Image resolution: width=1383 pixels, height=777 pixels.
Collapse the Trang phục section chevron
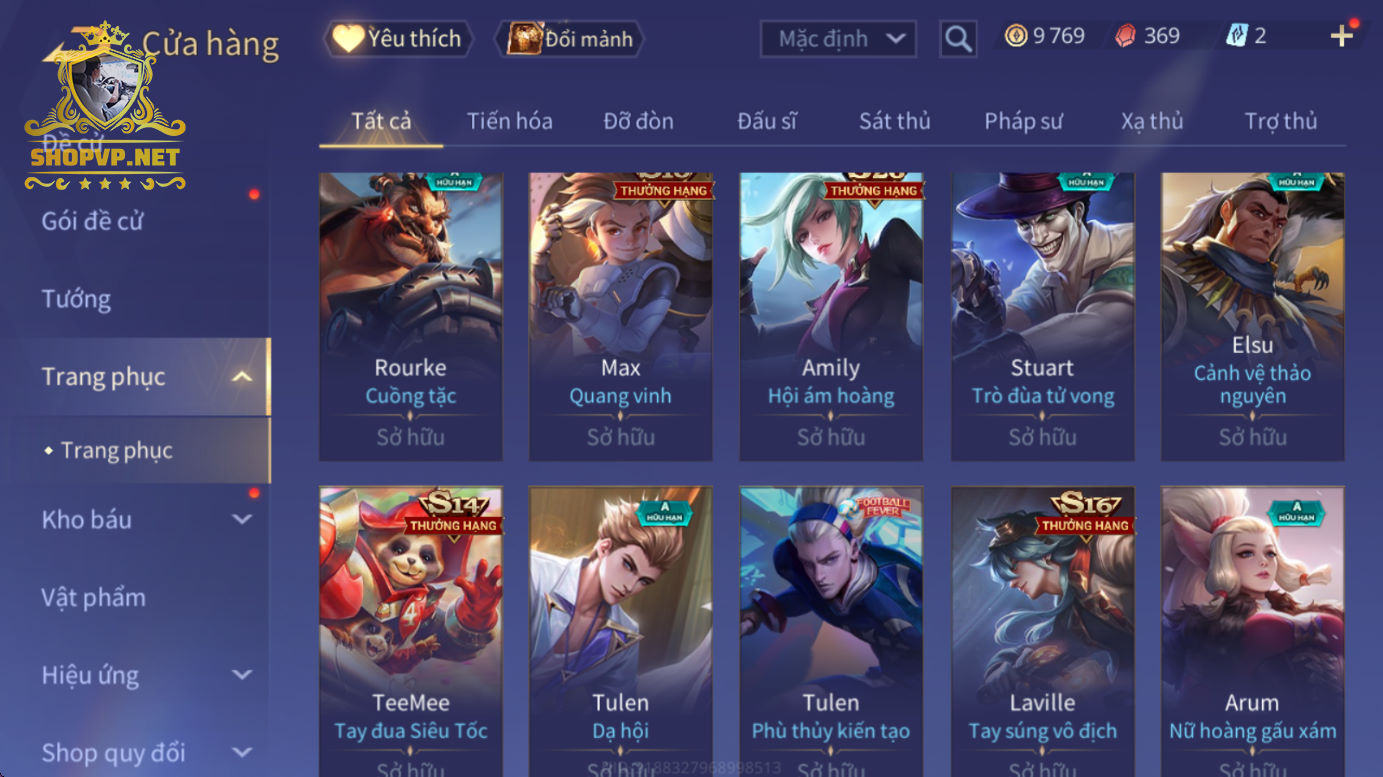pyautogui.click(x=241, y=377)
